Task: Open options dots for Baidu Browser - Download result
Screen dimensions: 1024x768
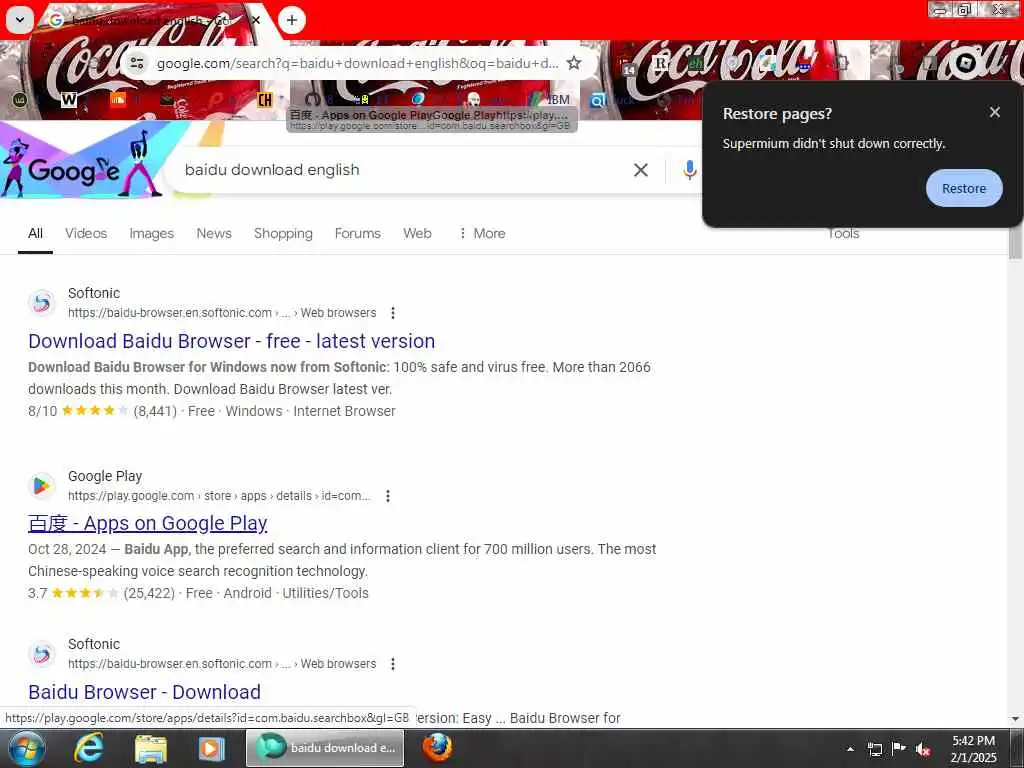Action: click(392, 664)
